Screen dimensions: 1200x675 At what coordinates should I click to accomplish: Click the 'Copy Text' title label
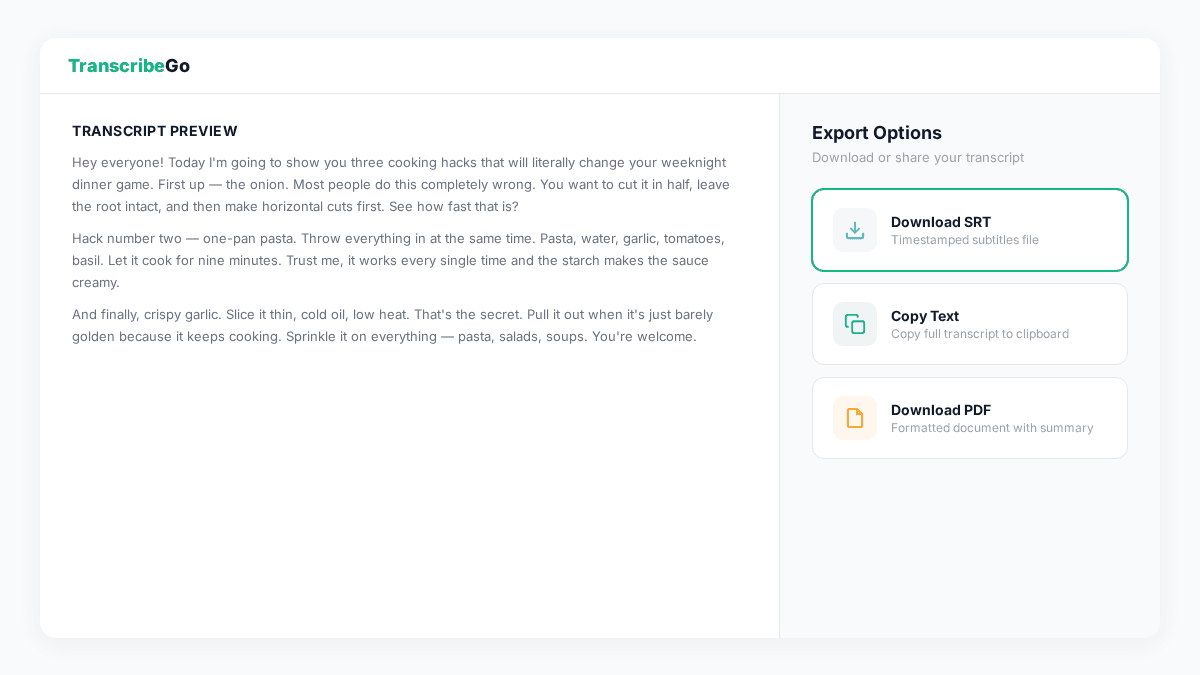click(925, 316)
